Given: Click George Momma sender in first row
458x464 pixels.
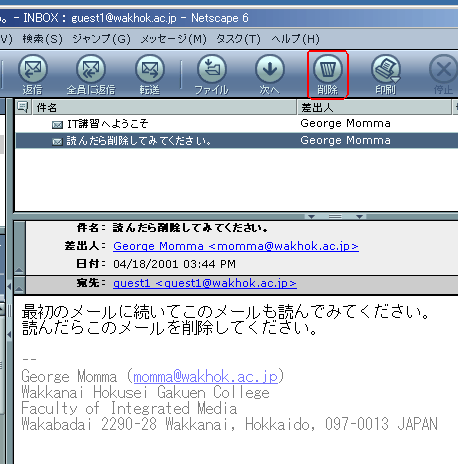Looking at the screenshot, I should tap(345, 123).
